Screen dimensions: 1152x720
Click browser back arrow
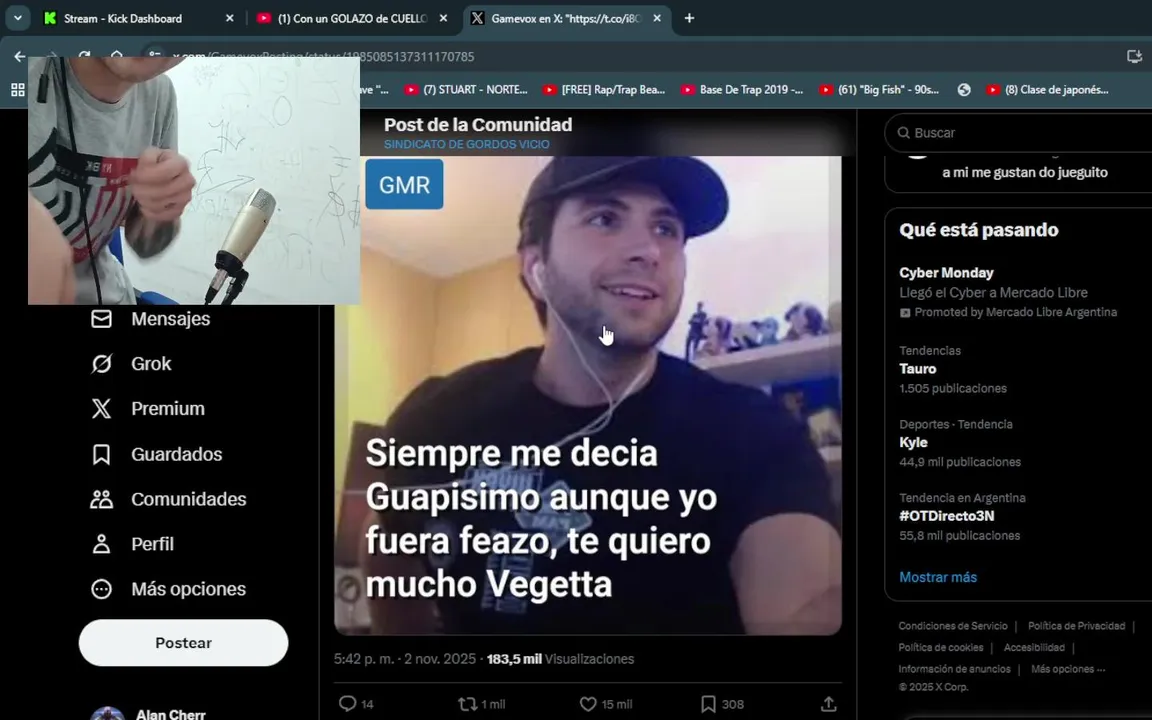(20, 57)
